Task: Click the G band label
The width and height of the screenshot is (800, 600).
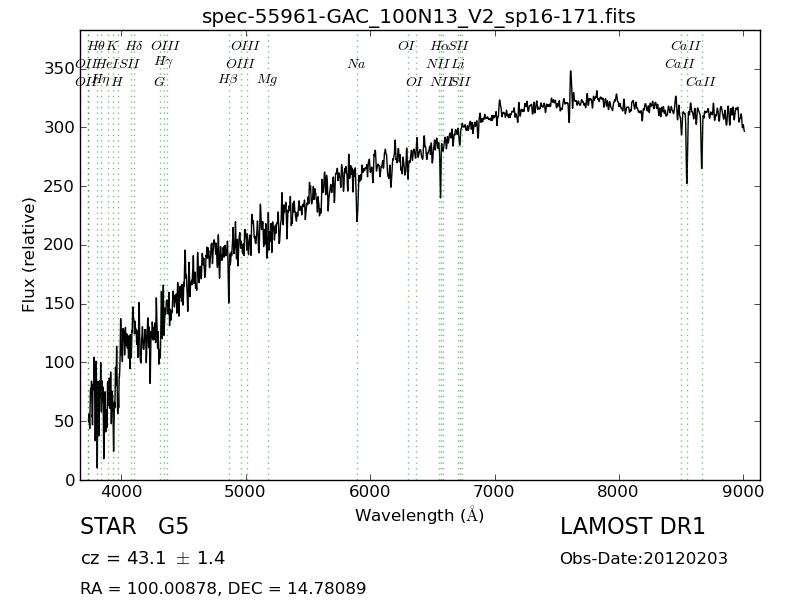Action: pyautogui.click(x=159, y=82)
